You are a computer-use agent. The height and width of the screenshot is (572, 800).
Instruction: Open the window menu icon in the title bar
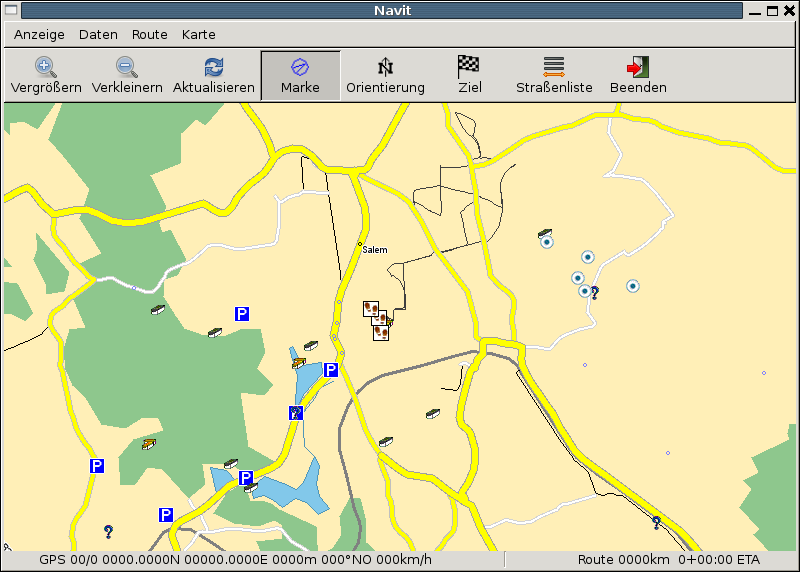pyautogui.click(x=11, y=10)
